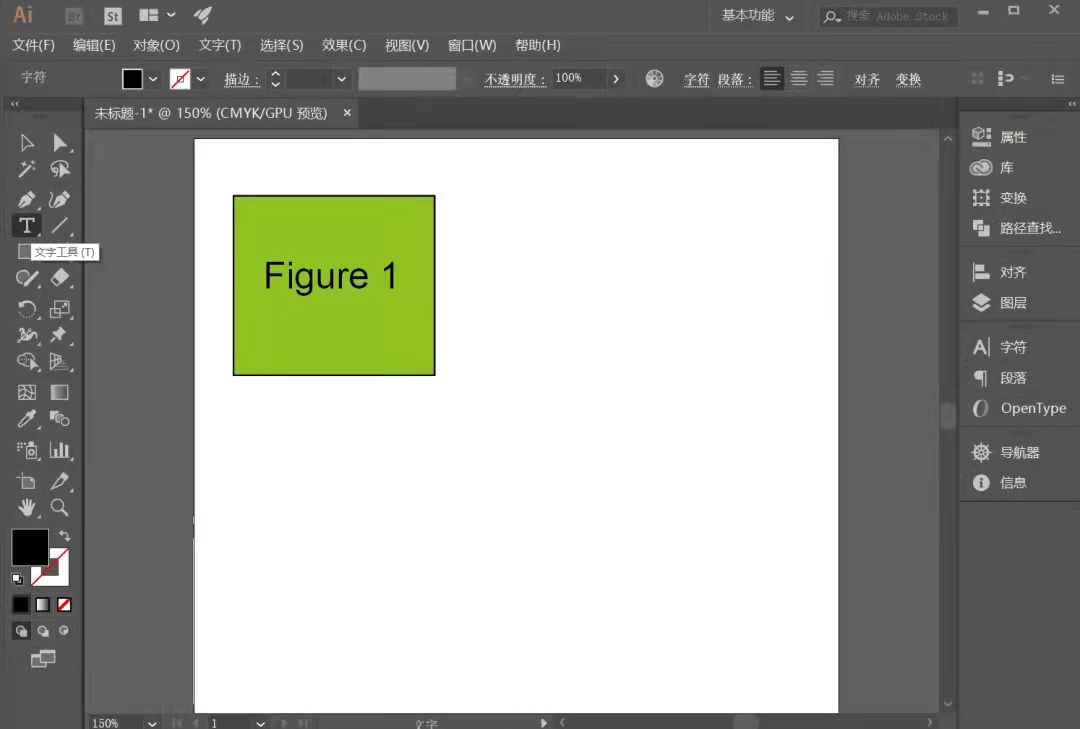Open the stroke weight dropdown
This screenshot has width=1080, height=729.
(342, 79)
